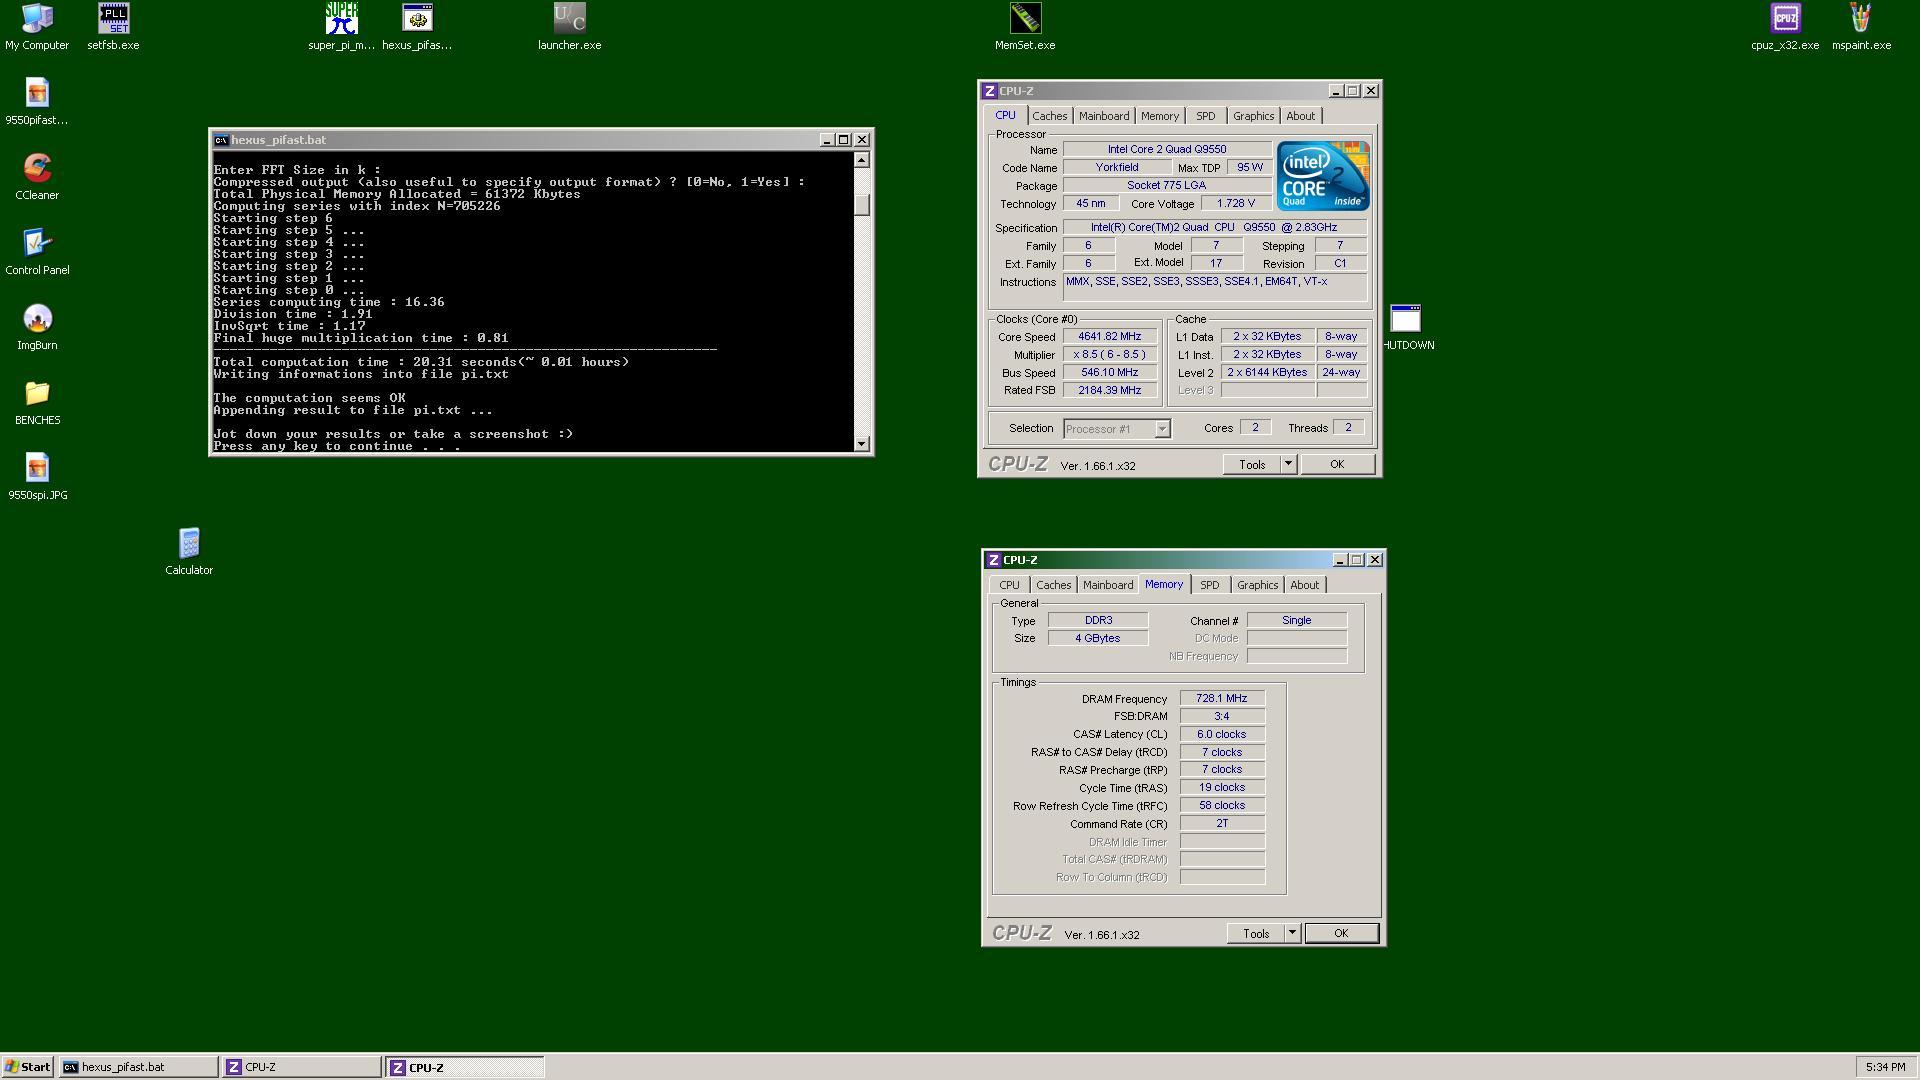Expand the Processor #1 selection dropdown
The height and width of the screenshot is (1080, 1920).
[1162, 429]
